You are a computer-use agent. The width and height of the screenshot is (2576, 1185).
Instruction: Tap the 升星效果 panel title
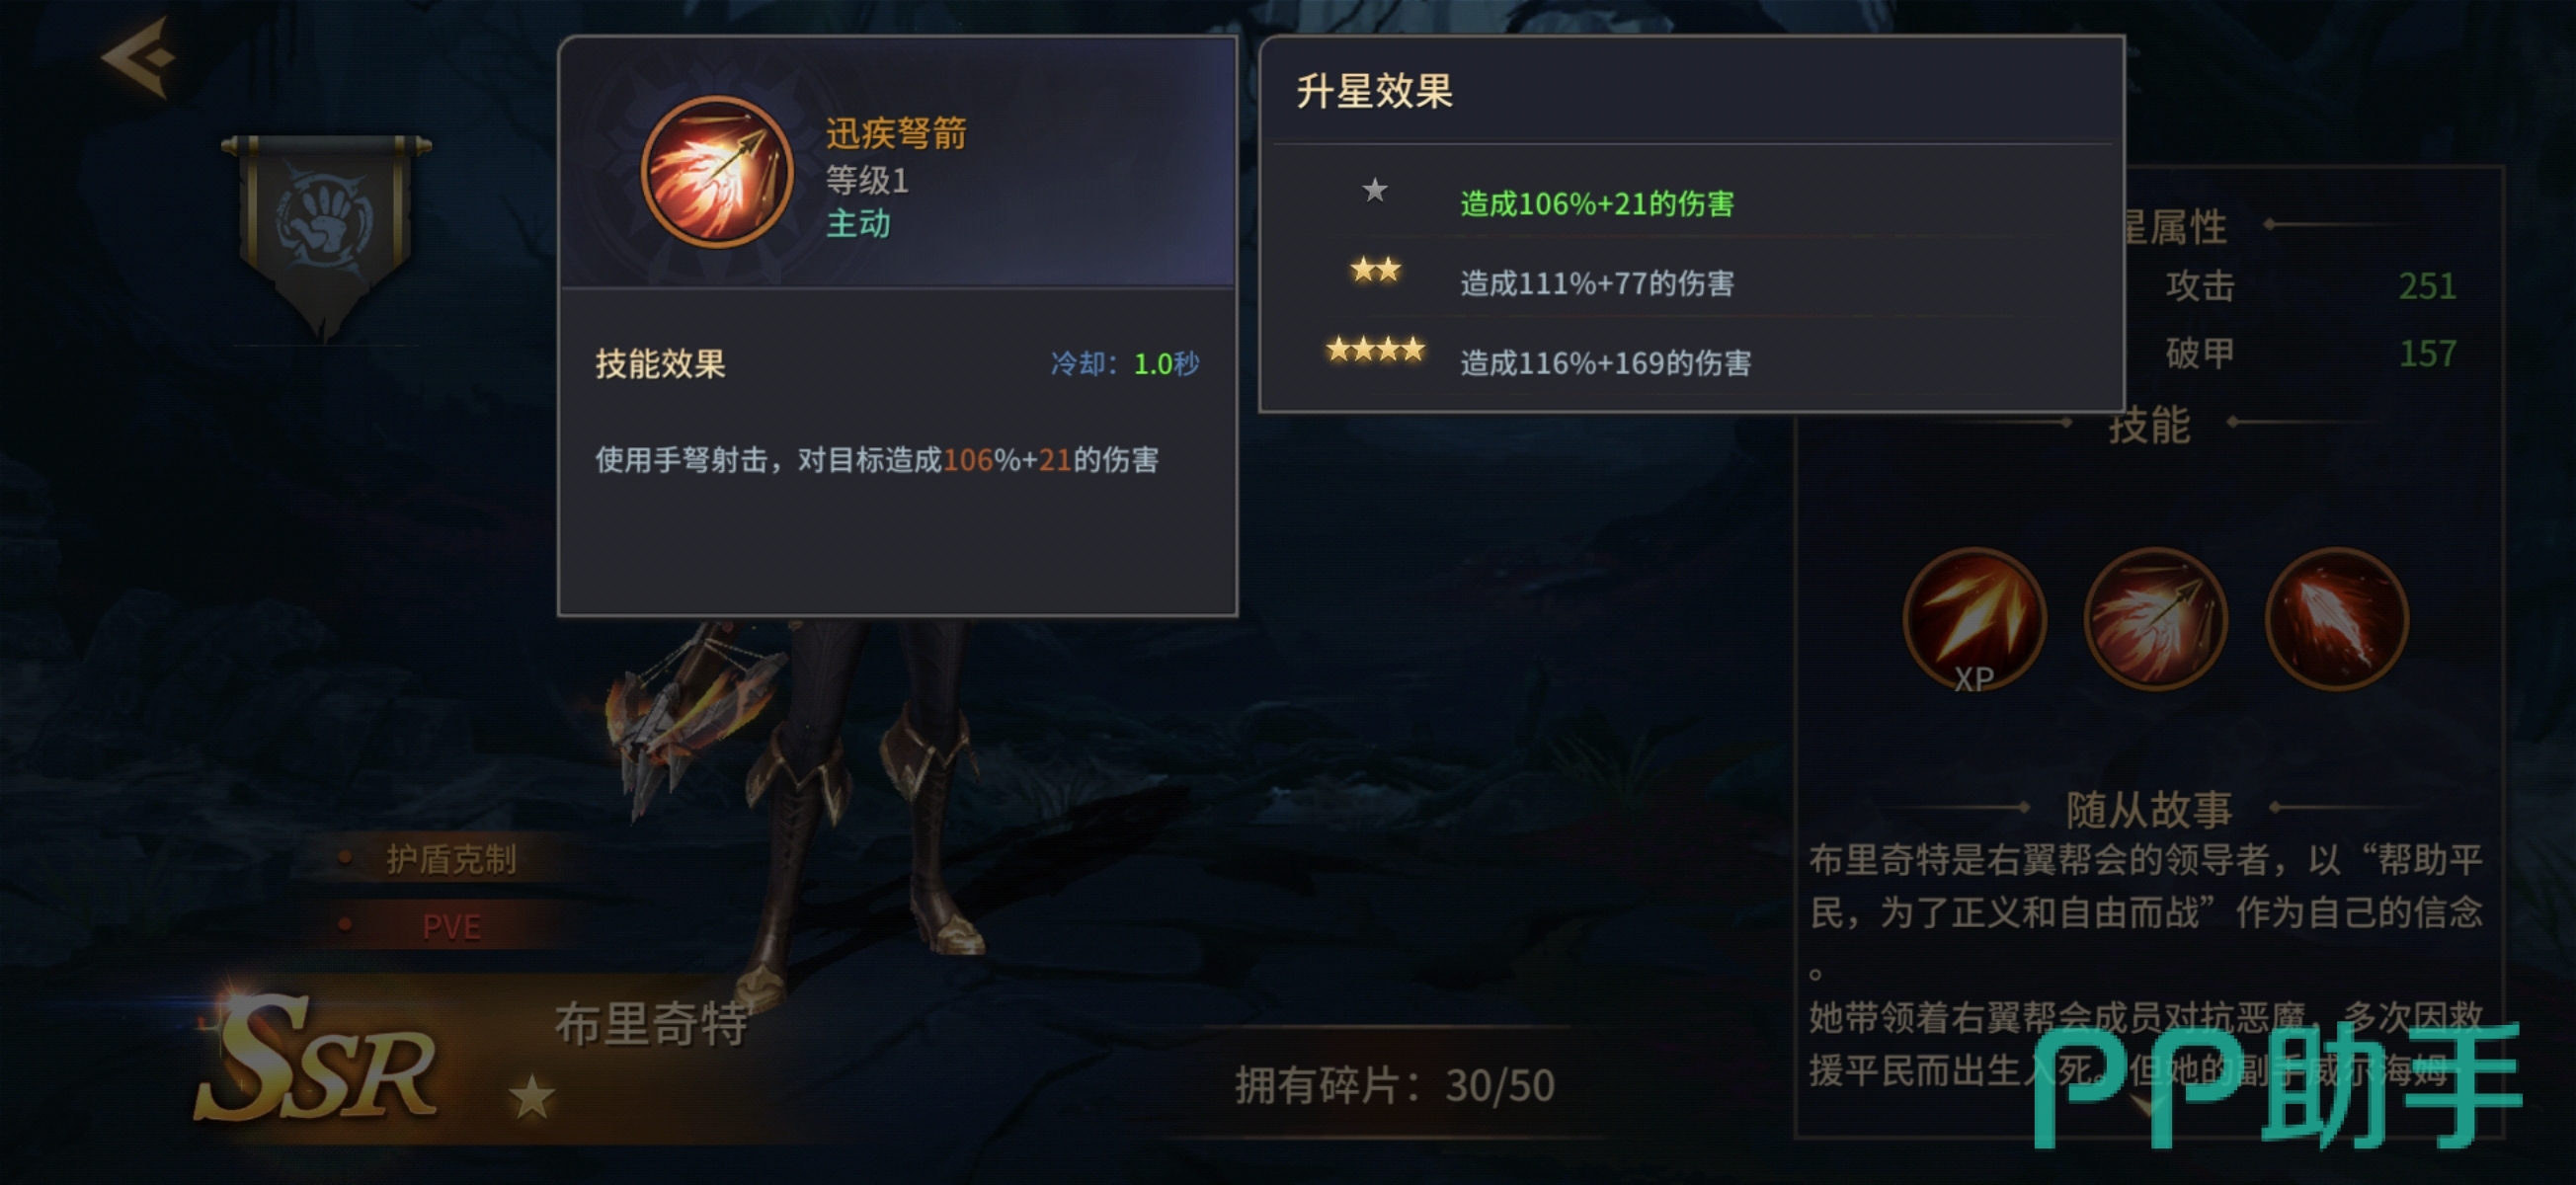click(x=1374, y=91)
